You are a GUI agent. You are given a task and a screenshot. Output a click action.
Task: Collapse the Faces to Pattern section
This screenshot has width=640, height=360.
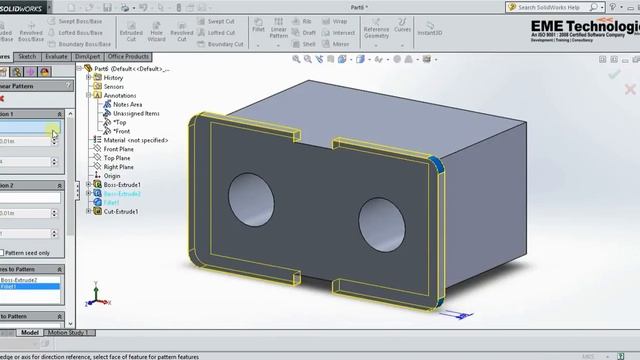coord(60,316)
